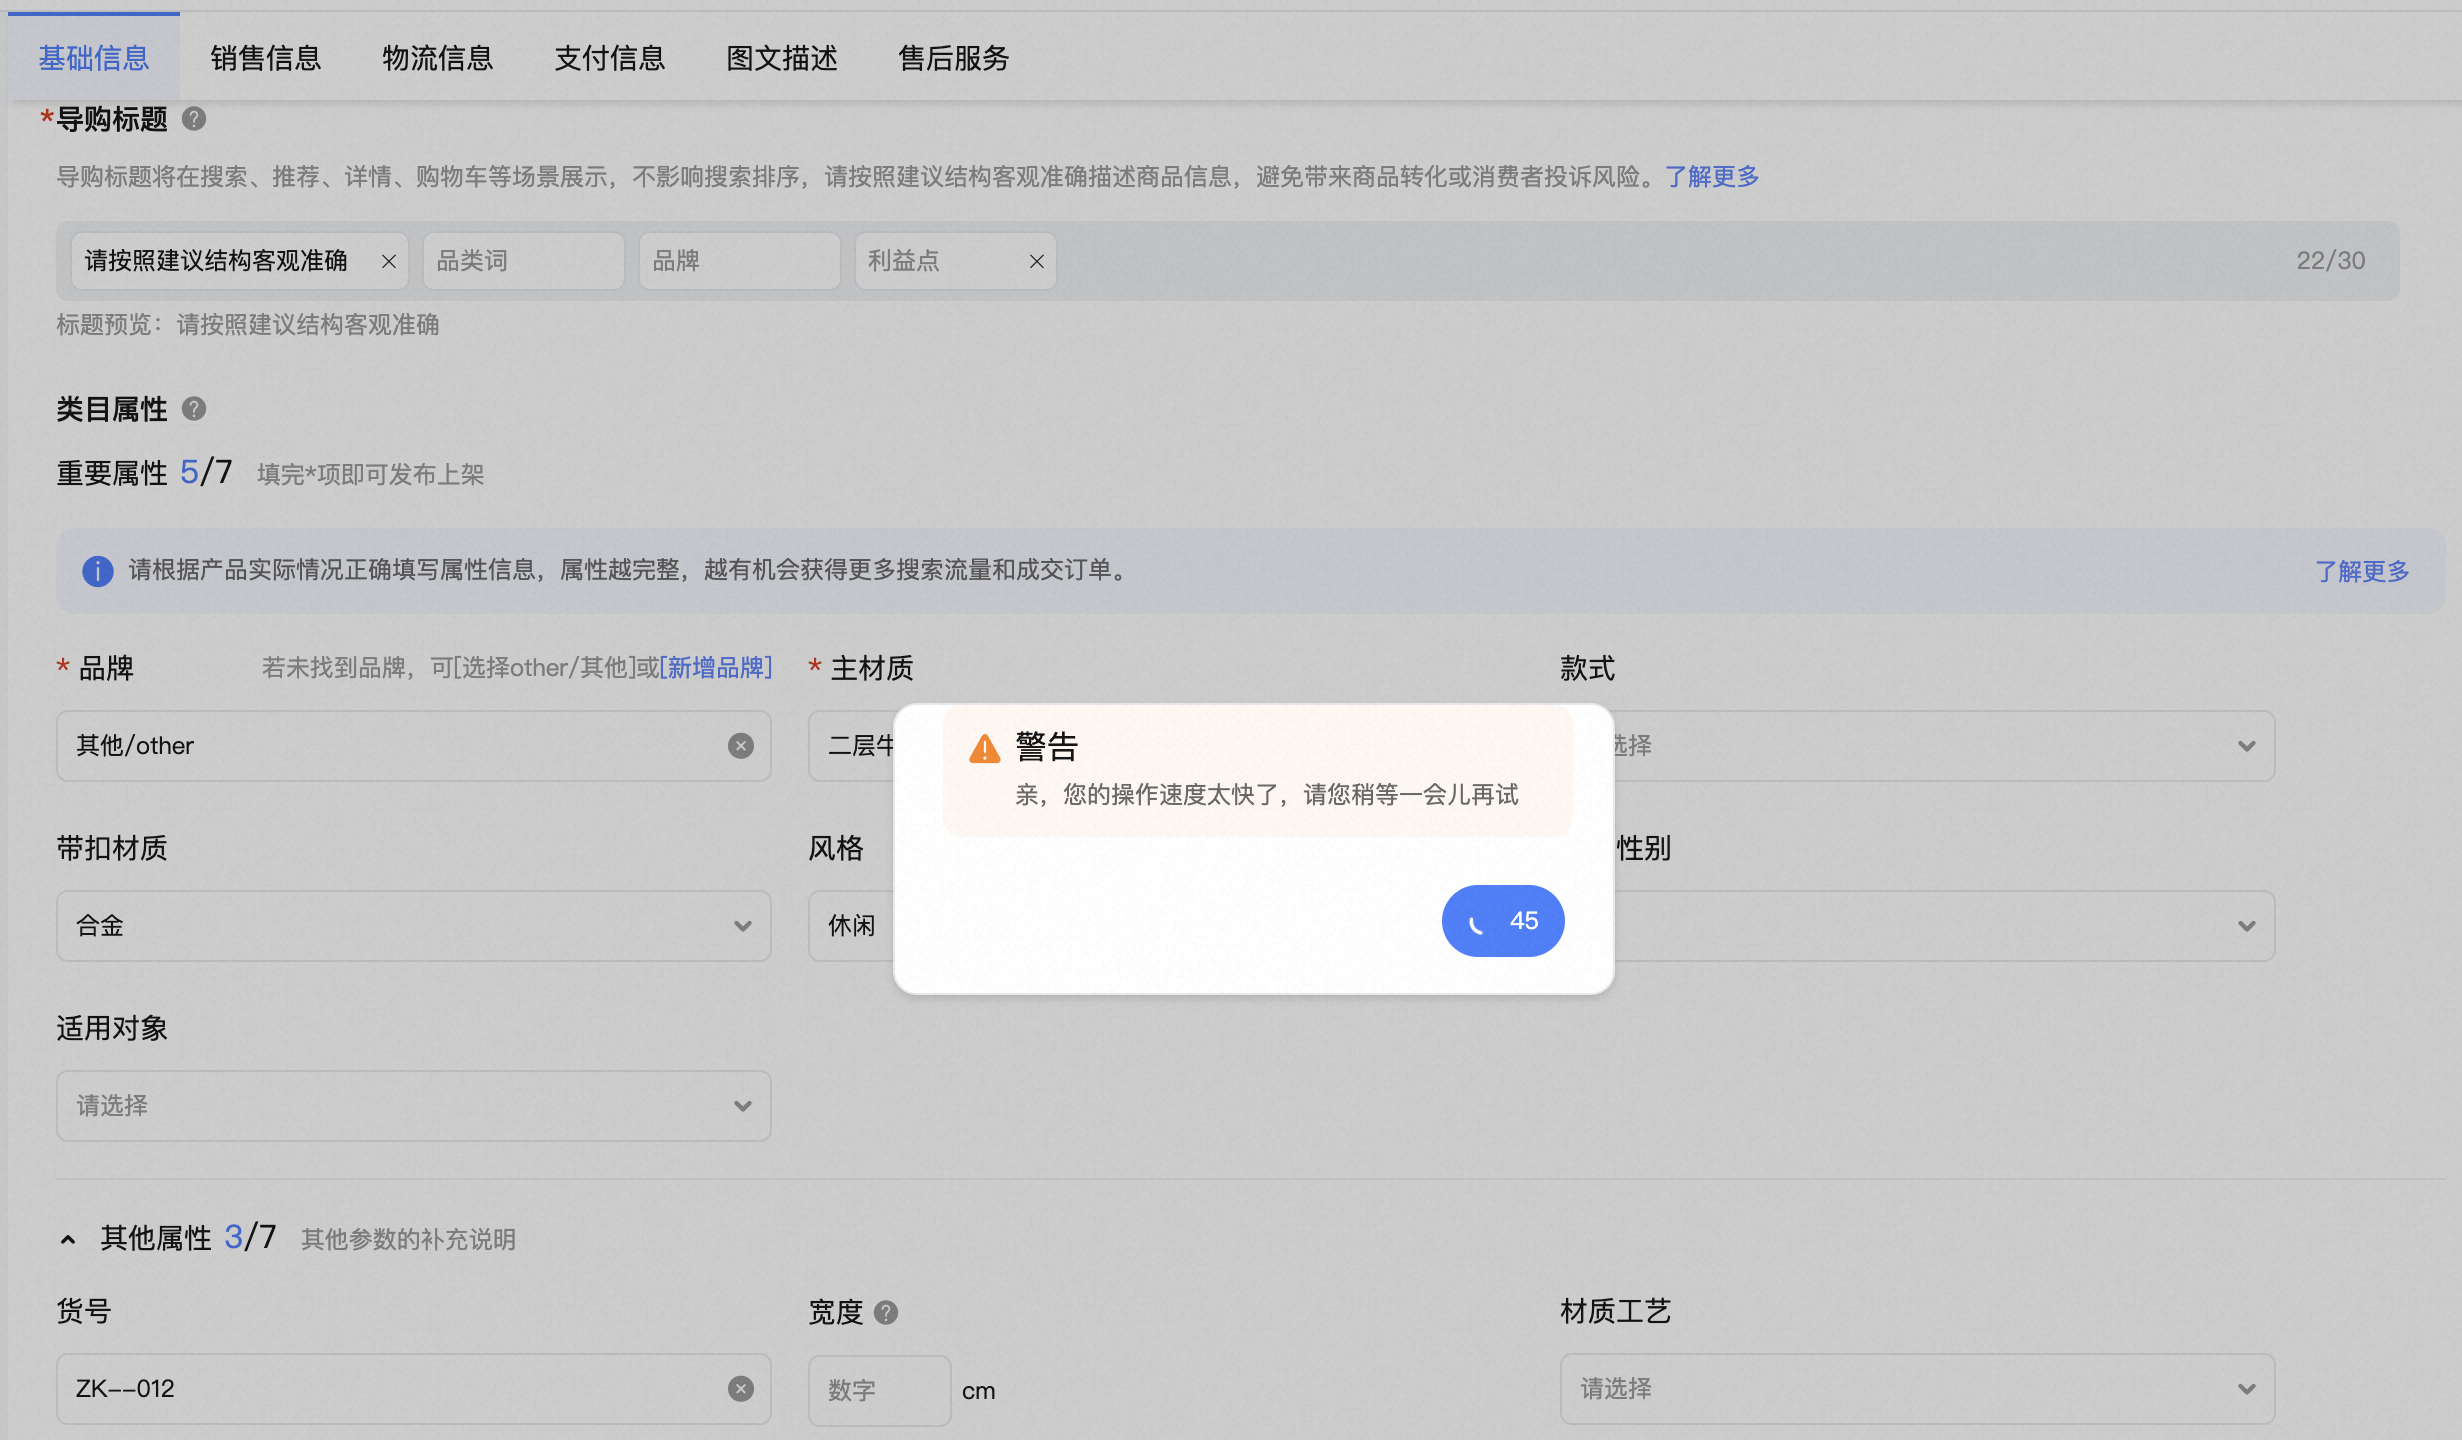Screen dimensions: 2462x1440
Task: Open the 品牌 其他/other combo box
Action: 414,746
